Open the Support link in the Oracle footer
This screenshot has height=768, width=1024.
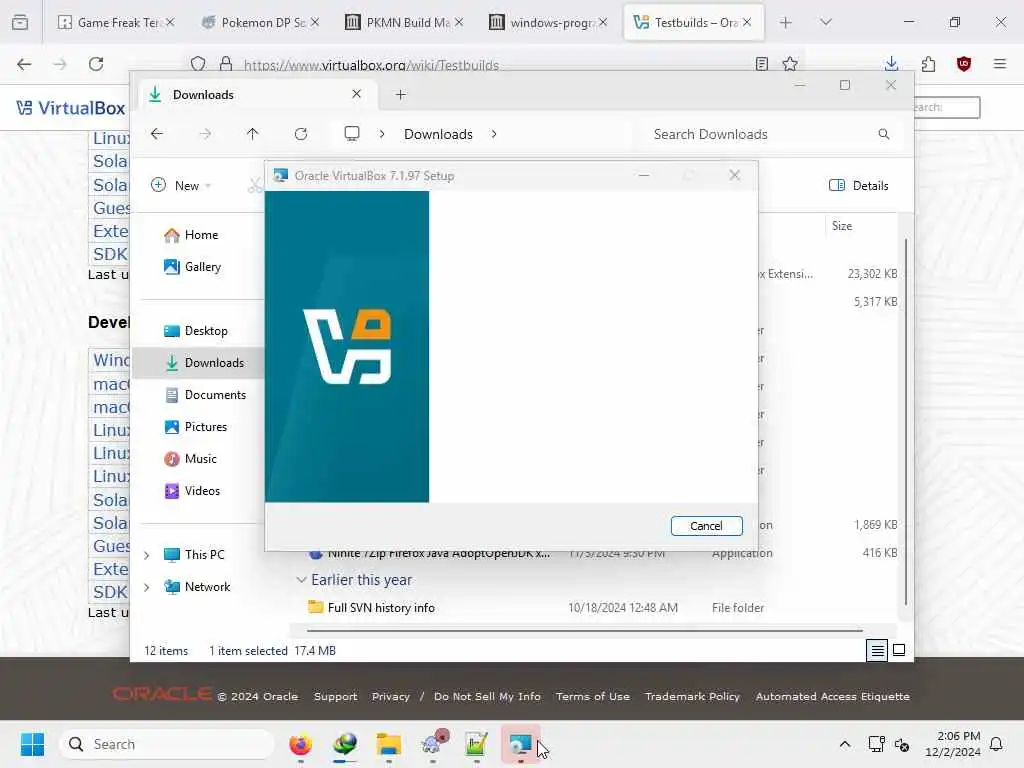[336, 696]
